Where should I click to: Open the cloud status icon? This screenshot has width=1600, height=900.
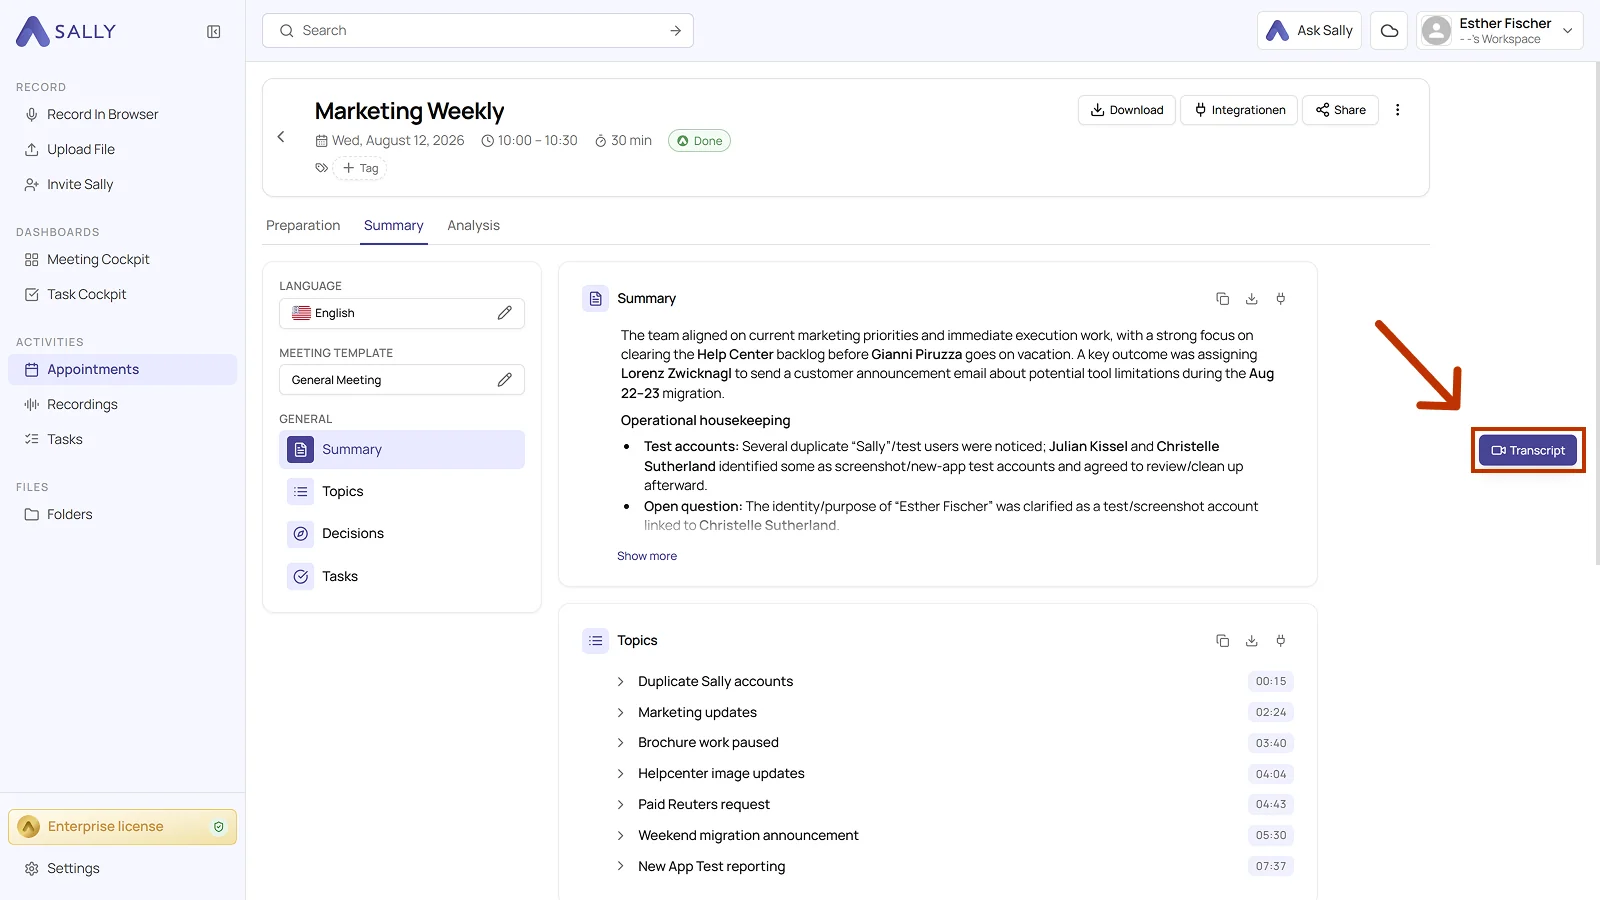point(1389,31)
